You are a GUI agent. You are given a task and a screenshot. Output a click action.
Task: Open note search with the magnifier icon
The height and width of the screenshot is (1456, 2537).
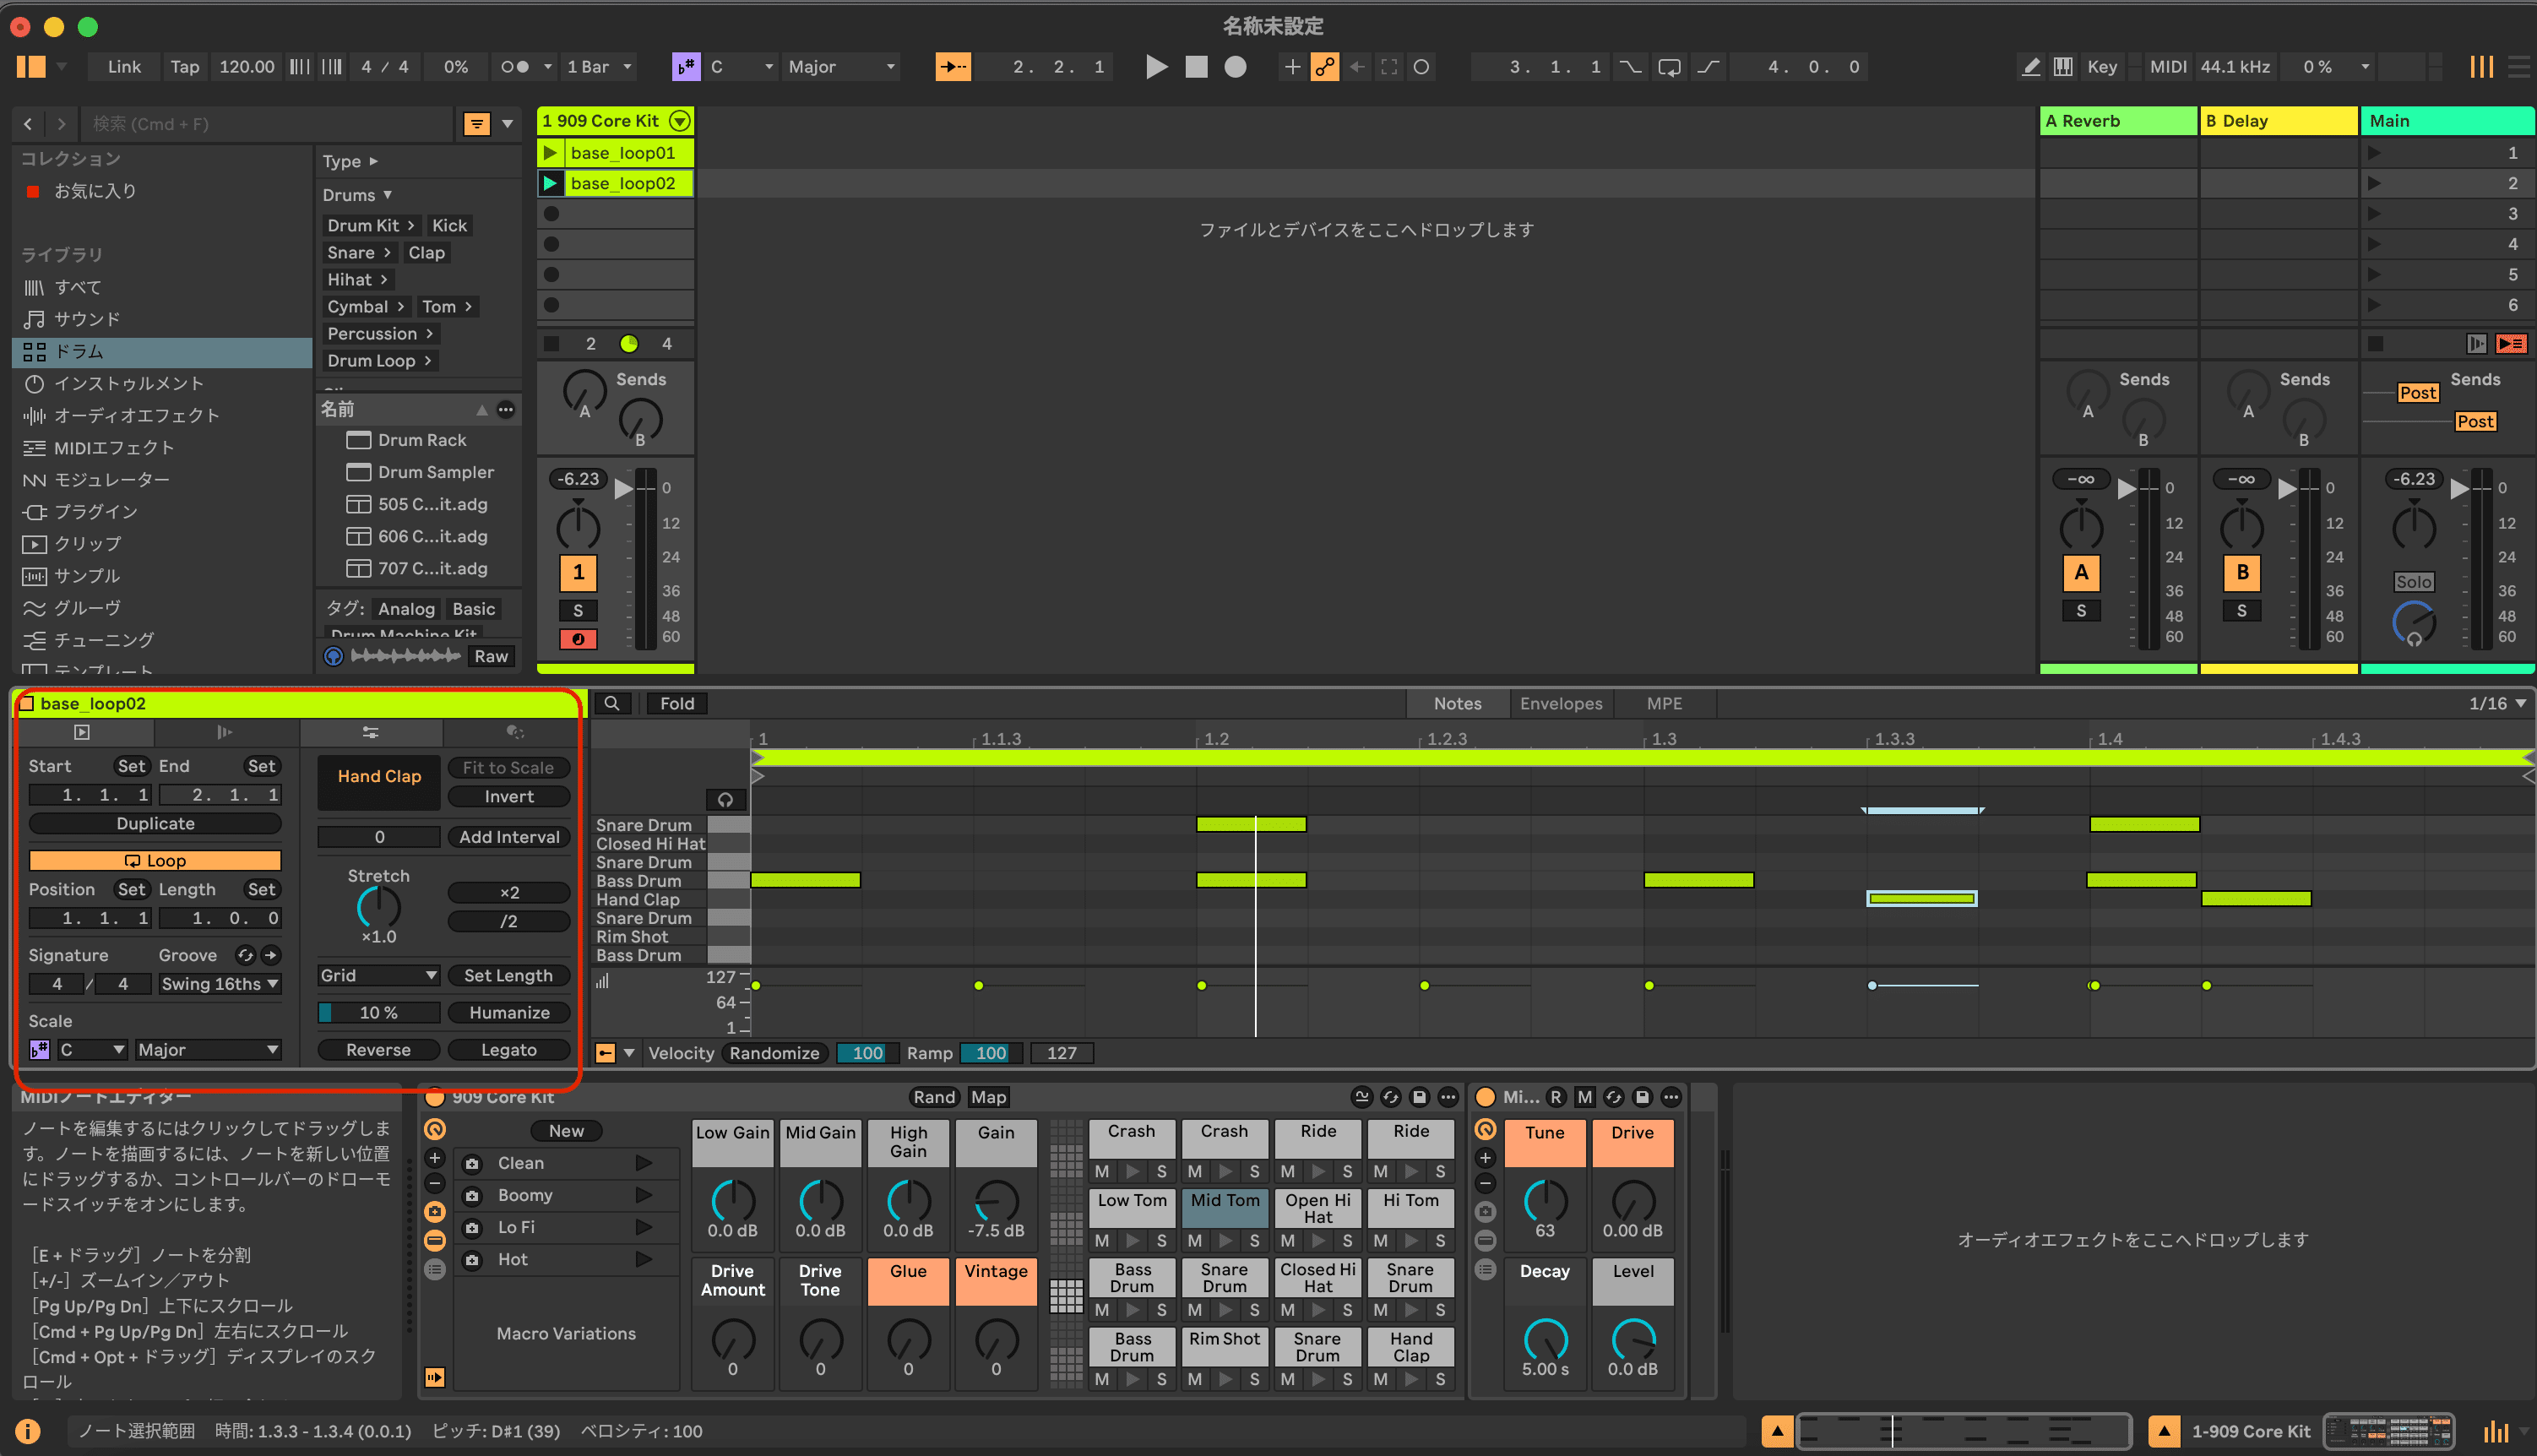[x=613, y=703]
